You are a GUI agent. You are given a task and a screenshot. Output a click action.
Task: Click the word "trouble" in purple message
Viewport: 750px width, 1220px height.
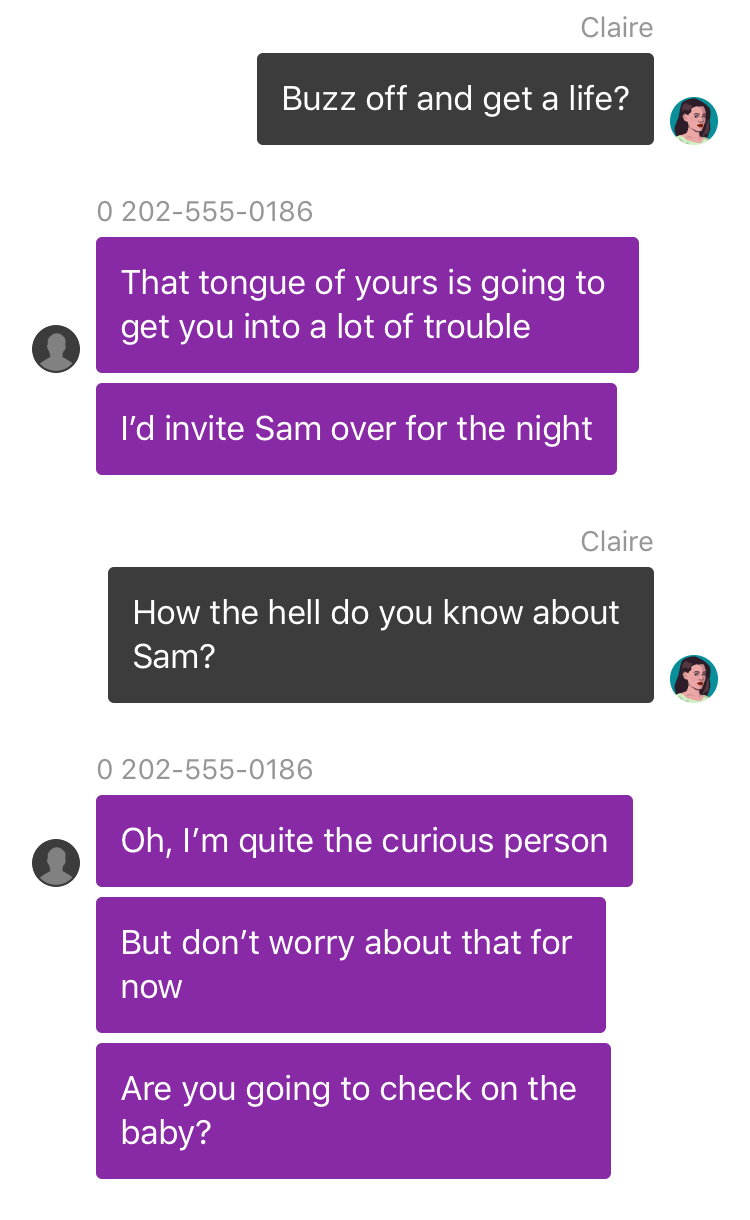477,327
